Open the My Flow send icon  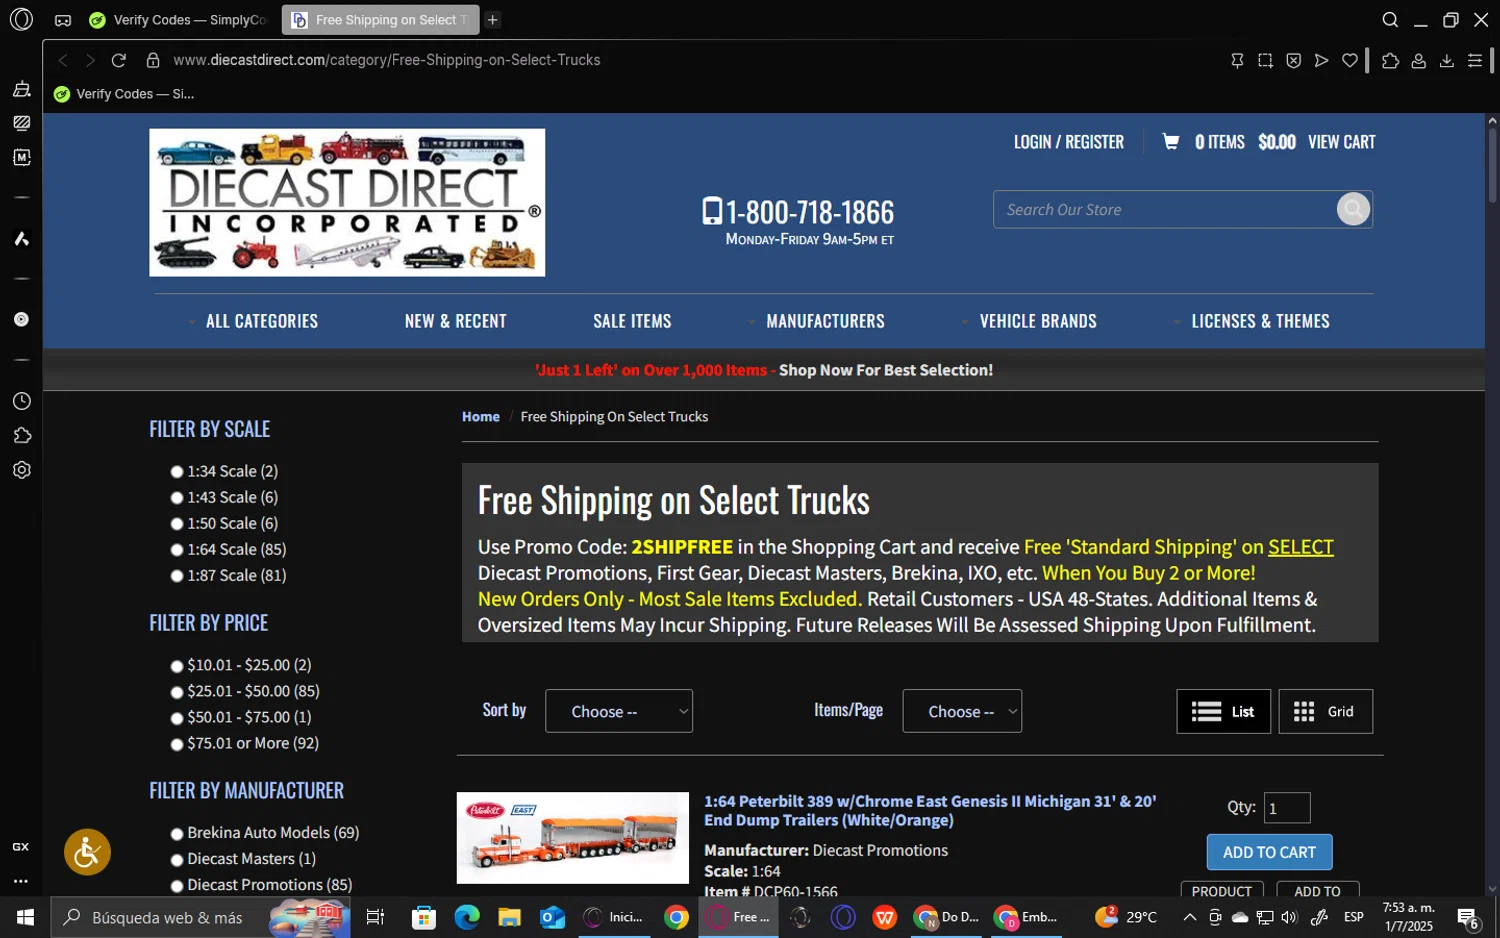(1321, 60)
